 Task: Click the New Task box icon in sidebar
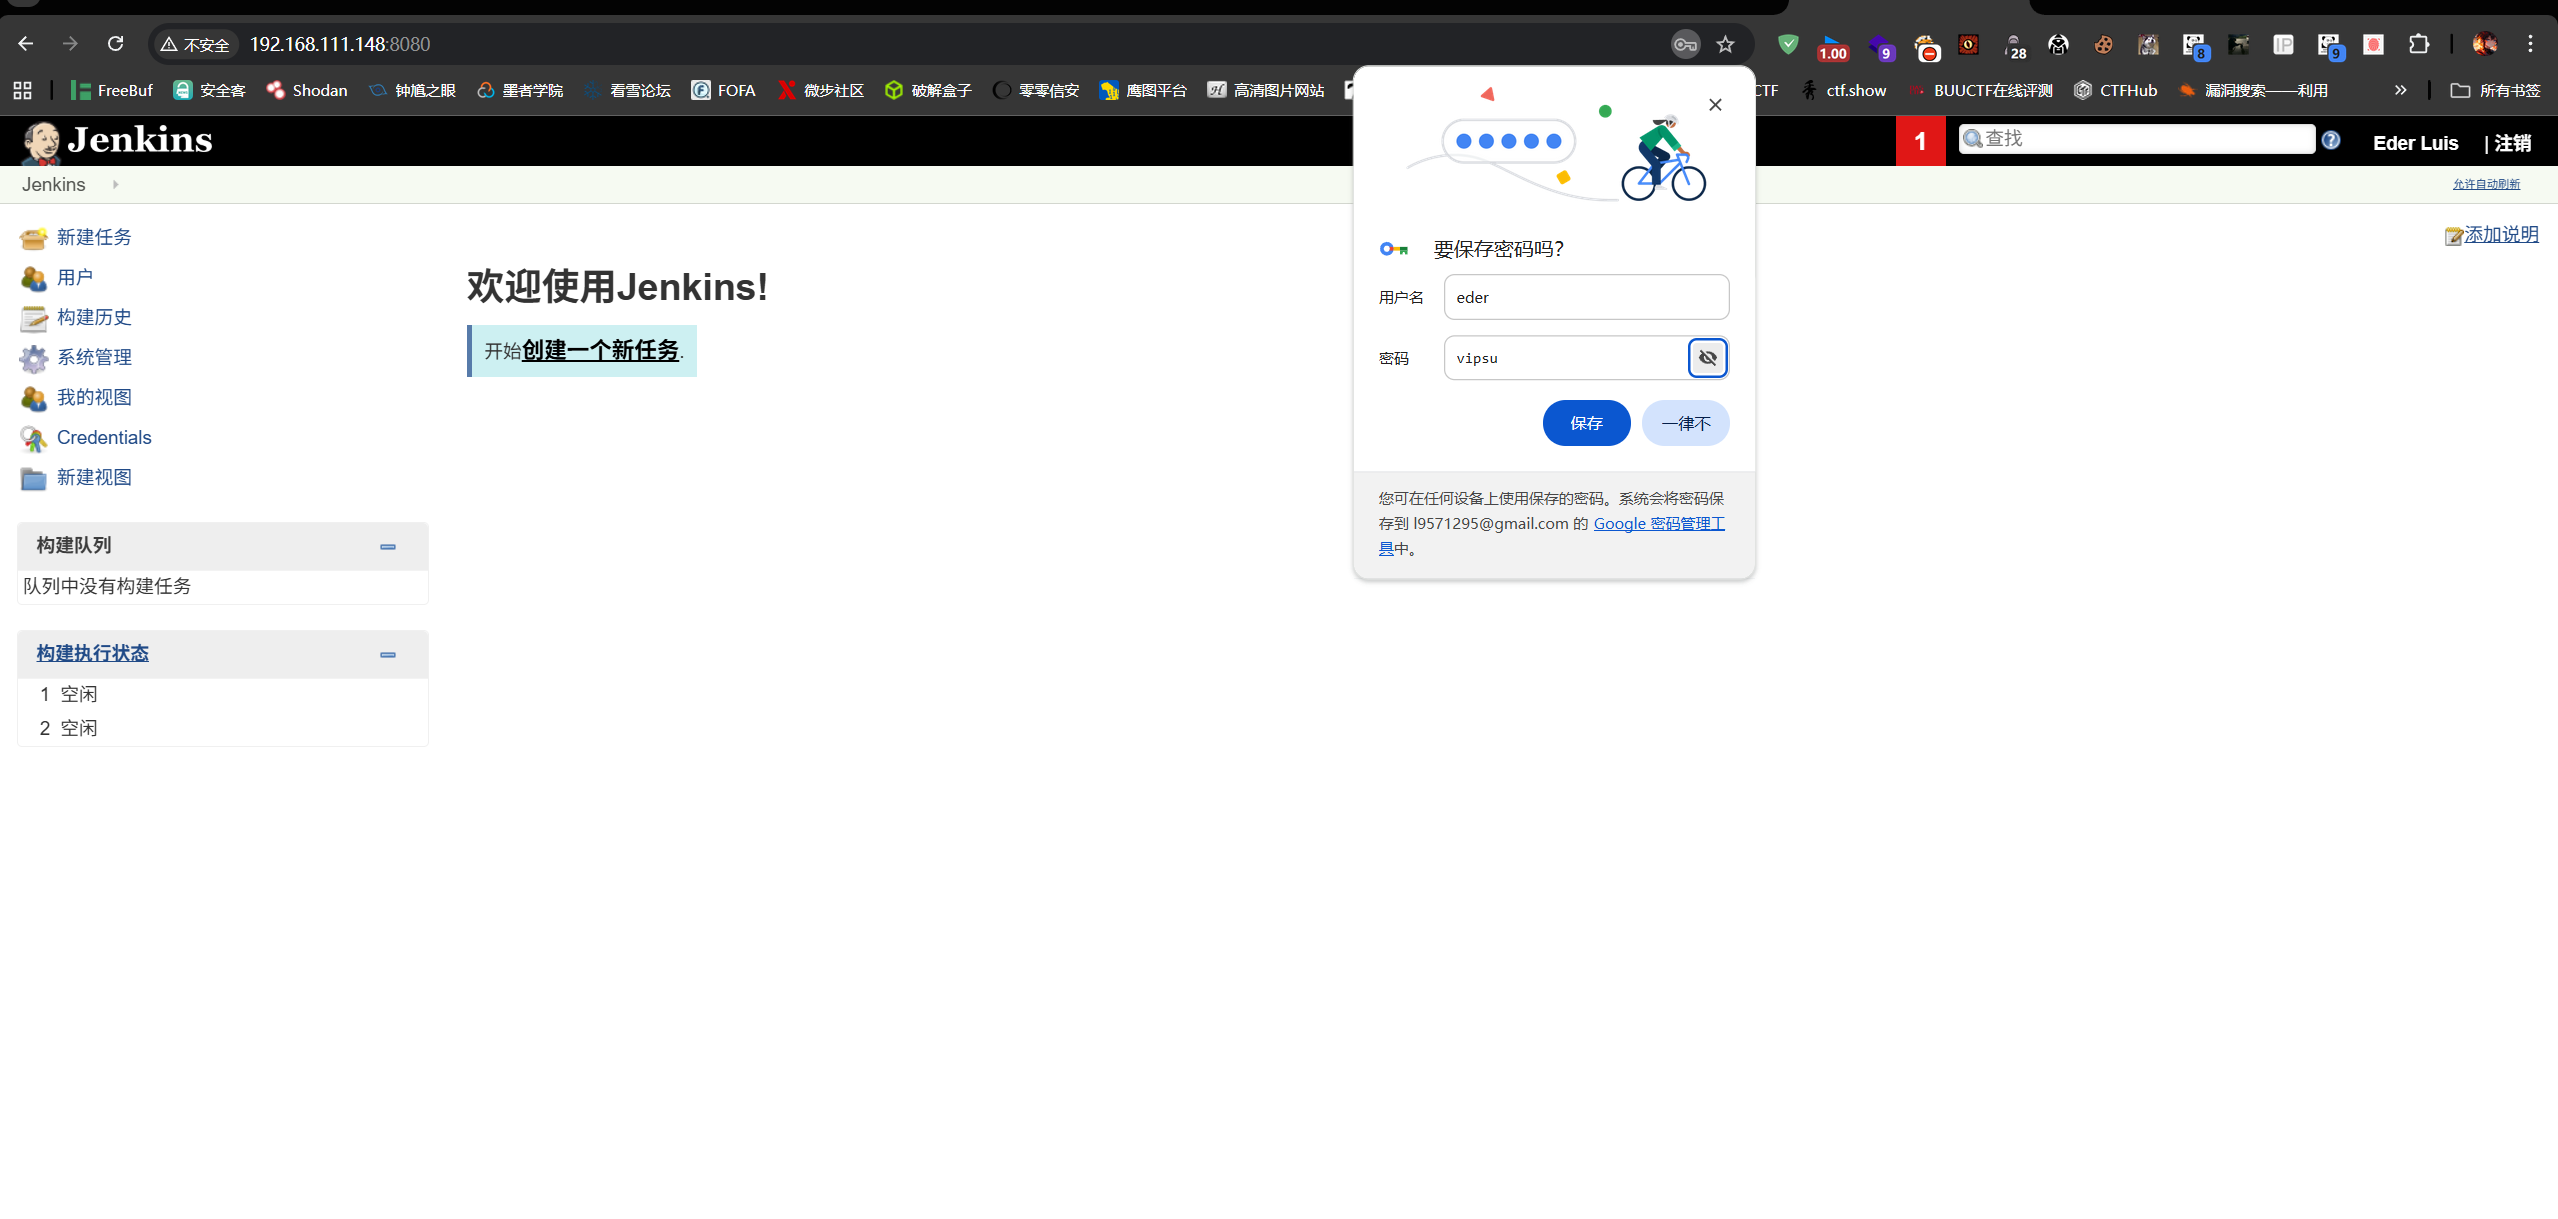tap(33, 238)
